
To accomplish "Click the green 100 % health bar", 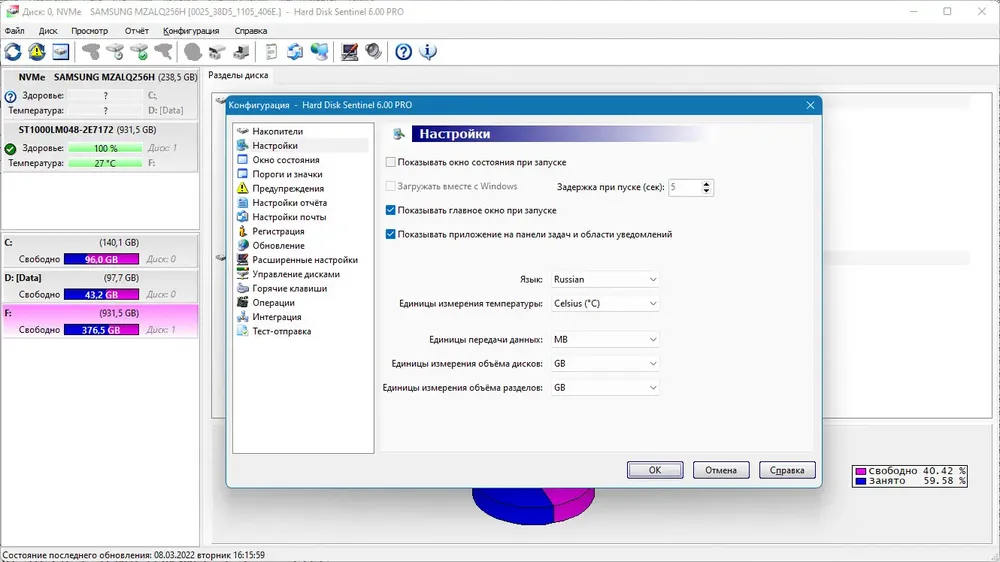I will click(105, 148).
